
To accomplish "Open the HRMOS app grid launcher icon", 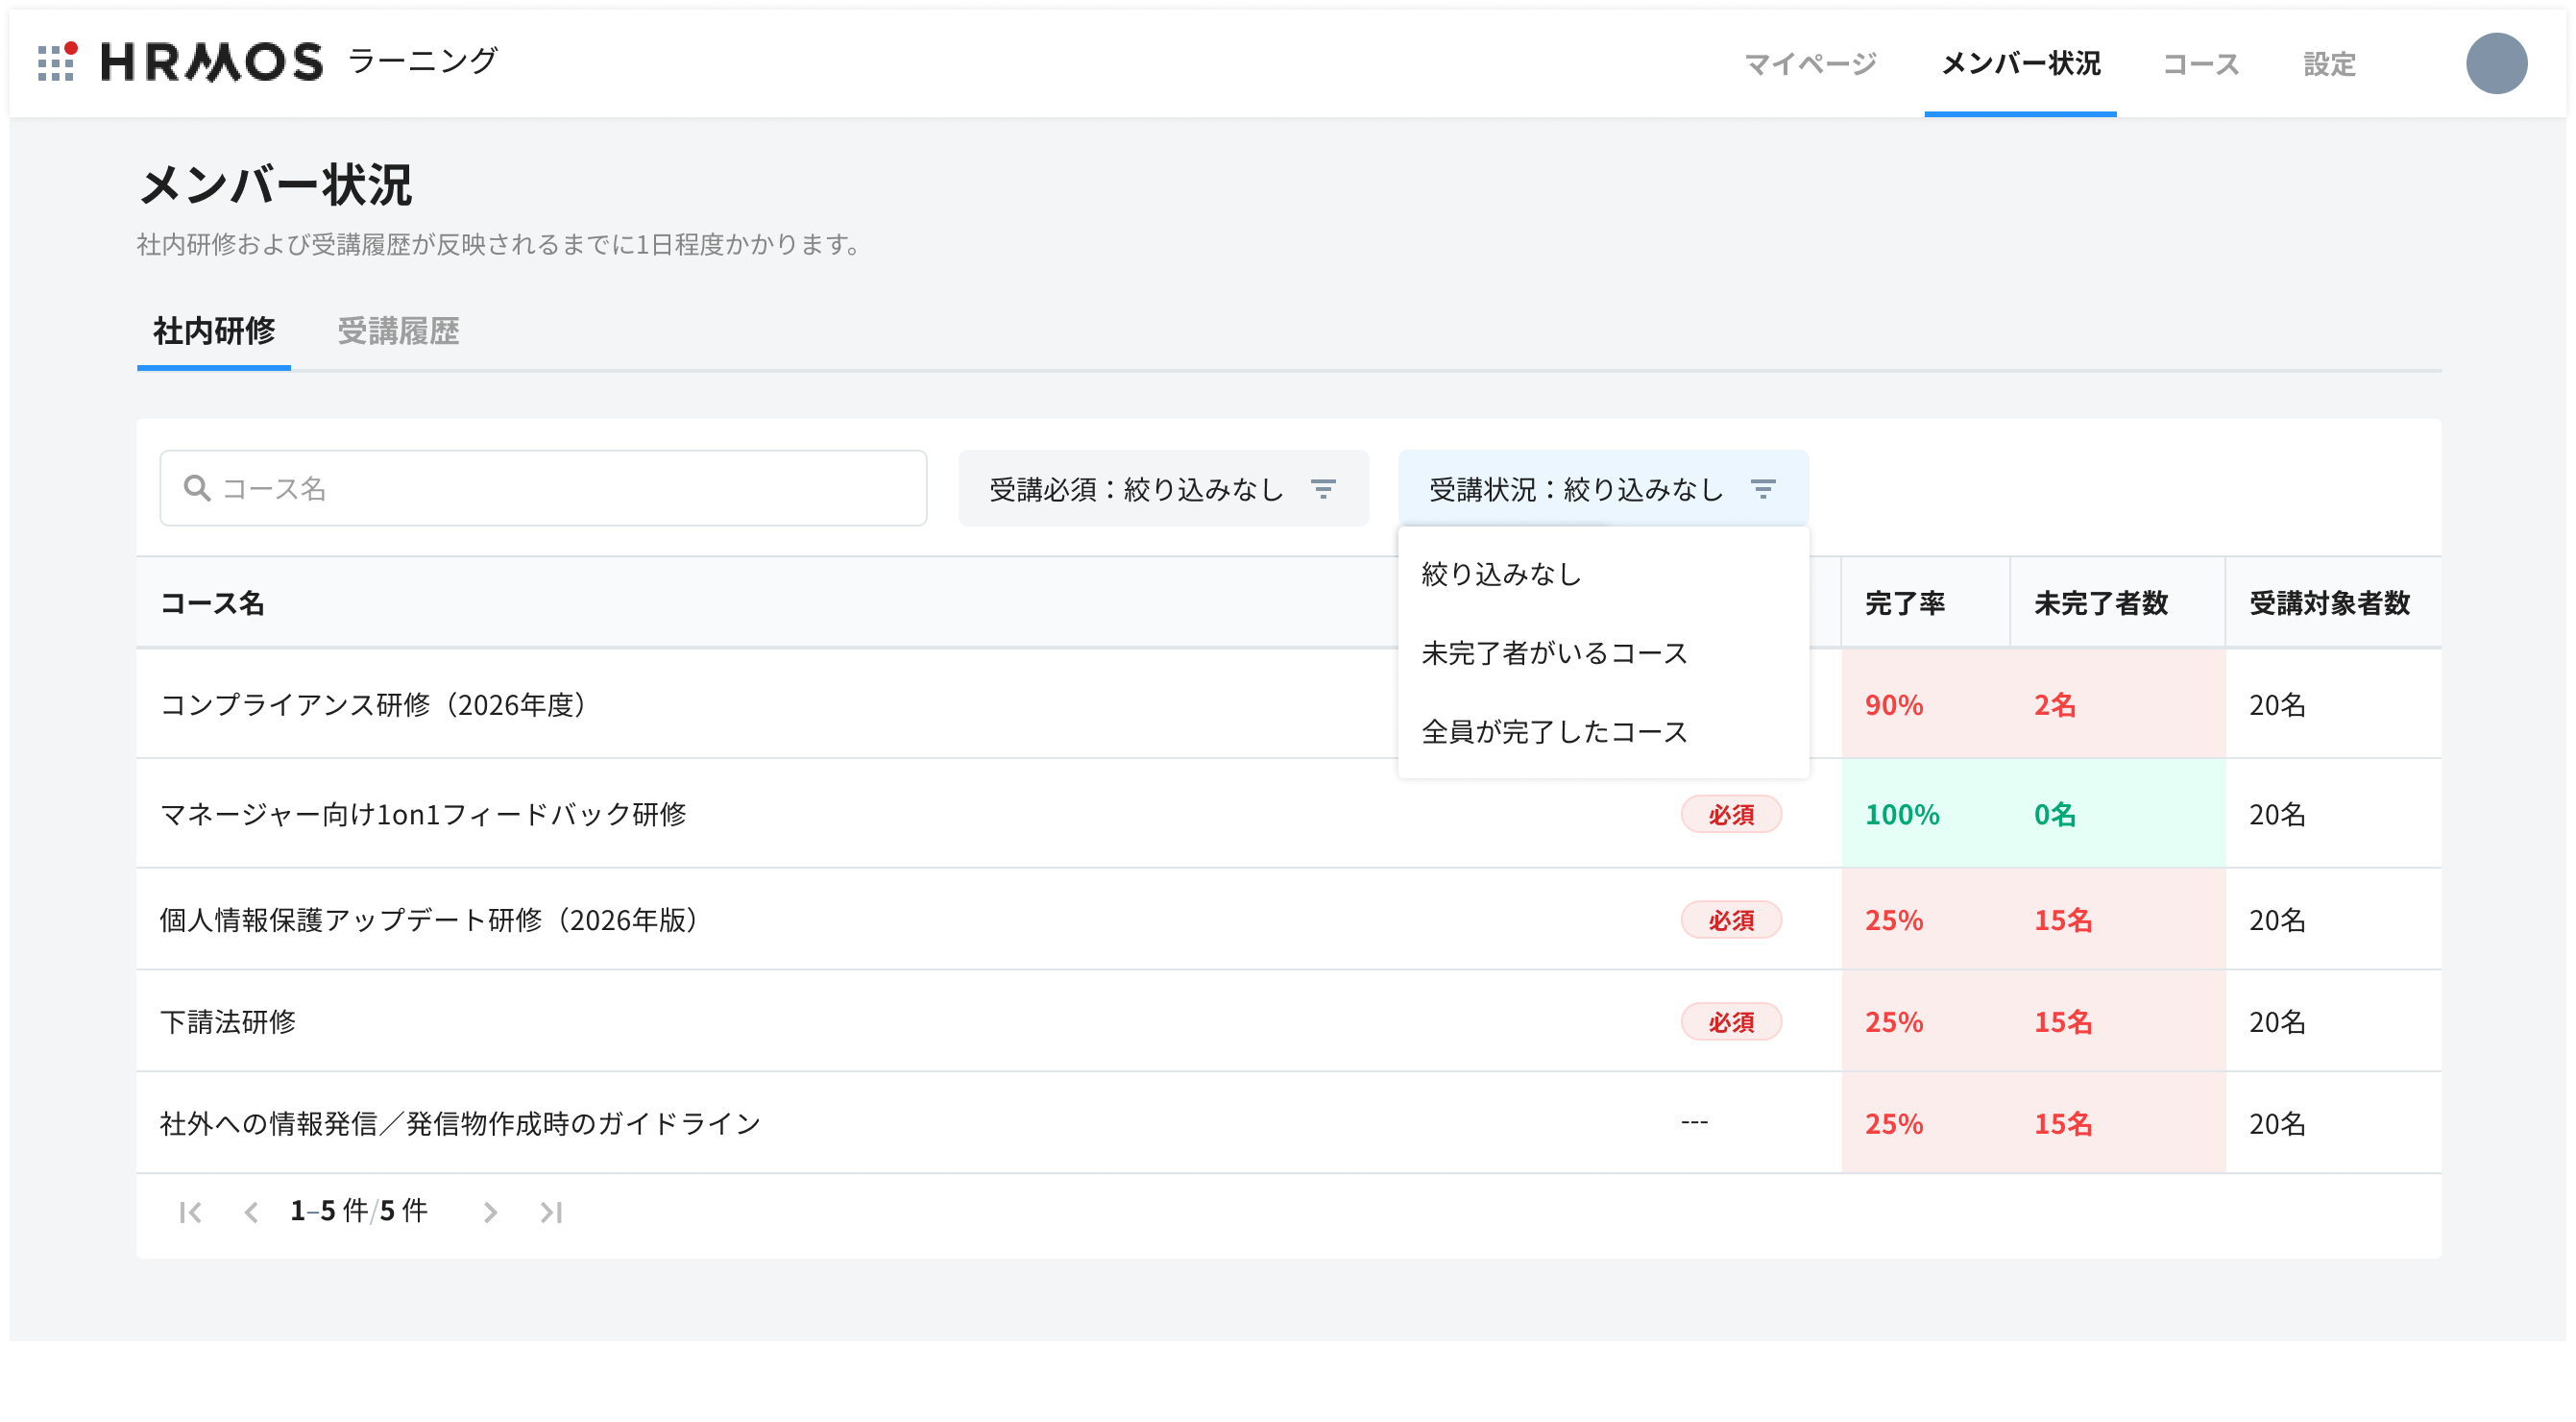I will [56, 62].
